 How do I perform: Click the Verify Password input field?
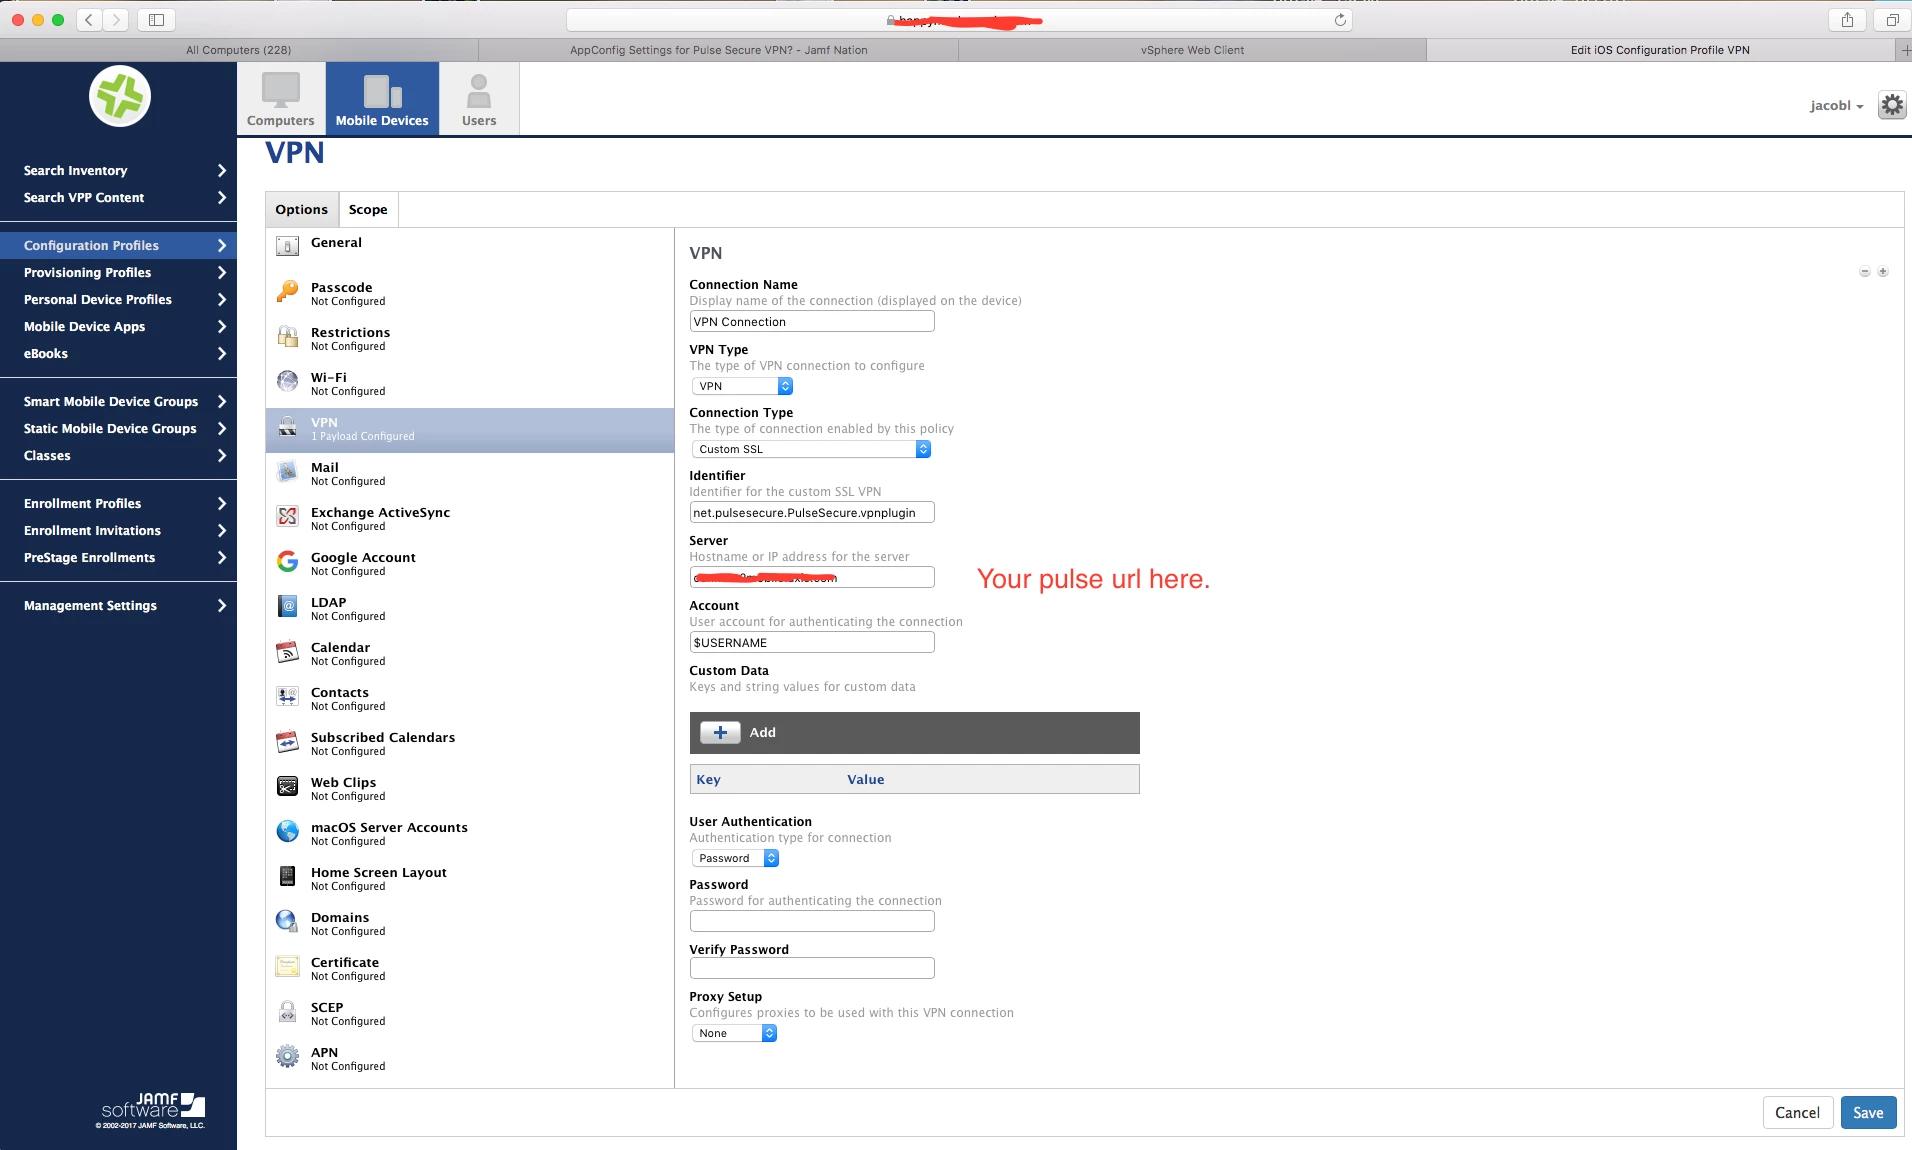pyautogui.click(x=812, y=968)
